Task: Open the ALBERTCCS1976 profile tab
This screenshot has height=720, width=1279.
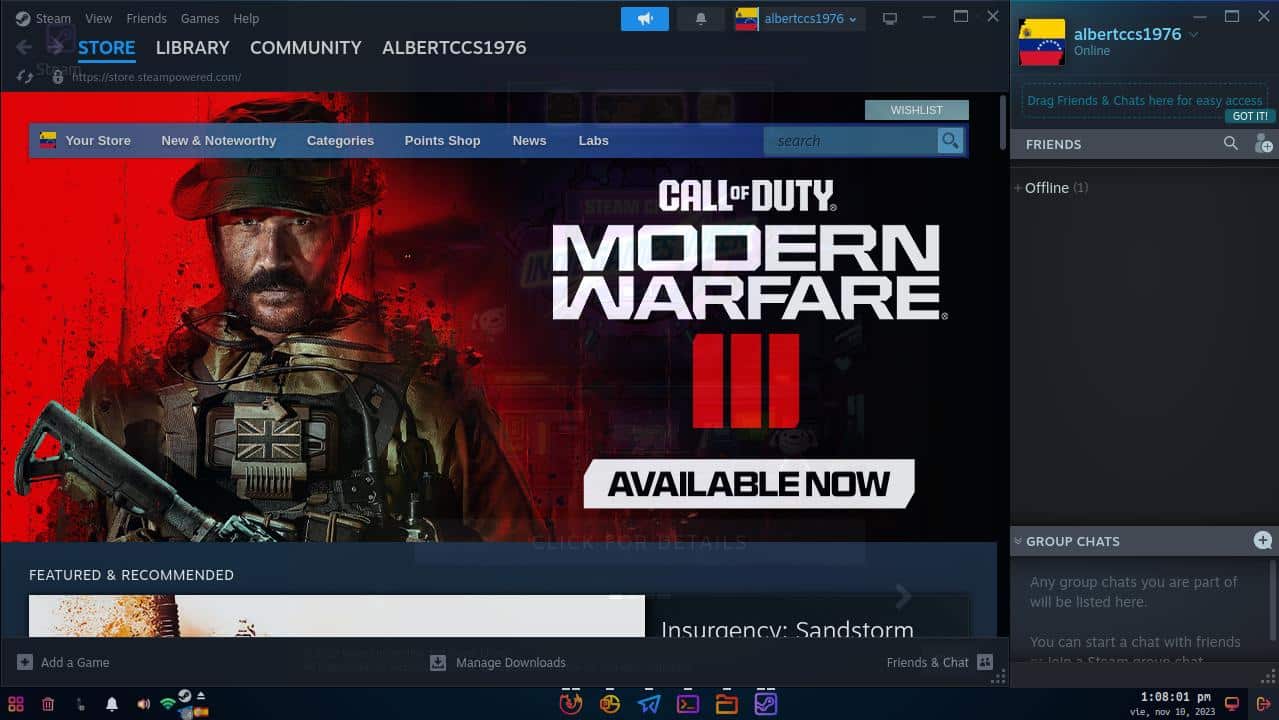Action: pyautogui.click(x=454, y=47)
